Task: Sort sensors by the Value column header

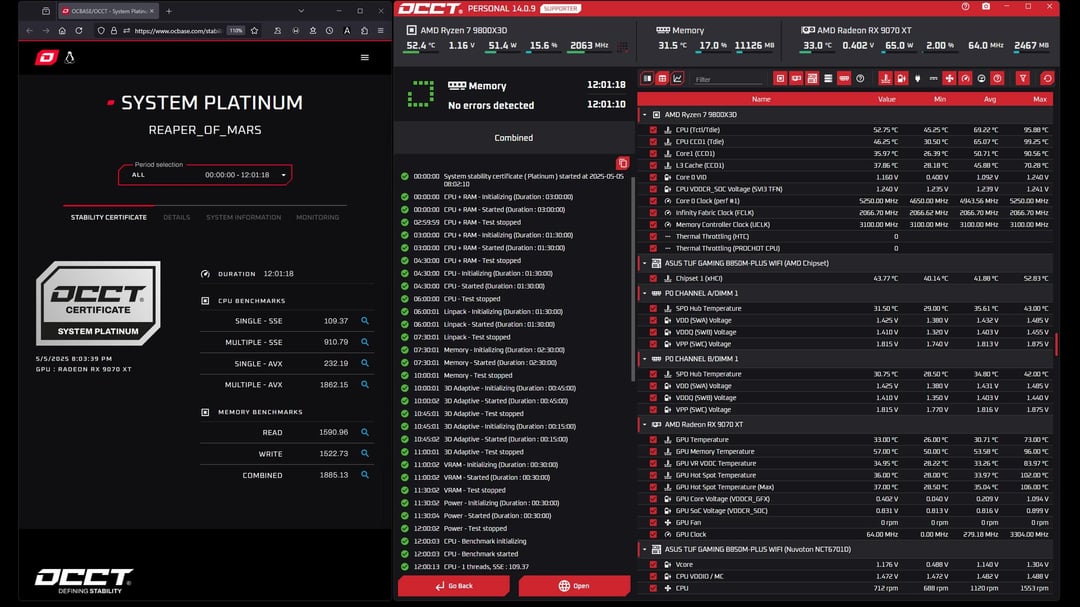Action: tap(886, 99)
